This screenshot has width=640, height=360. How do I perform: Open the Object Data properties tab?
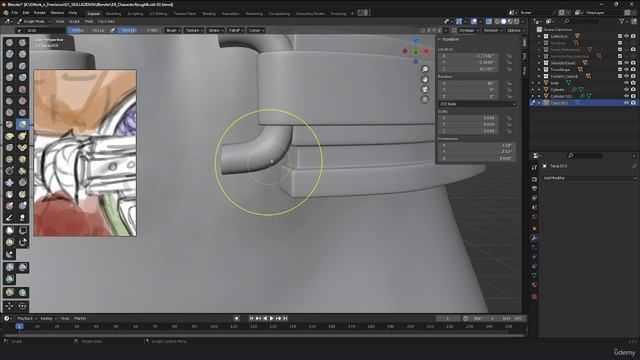pos(534,276)
